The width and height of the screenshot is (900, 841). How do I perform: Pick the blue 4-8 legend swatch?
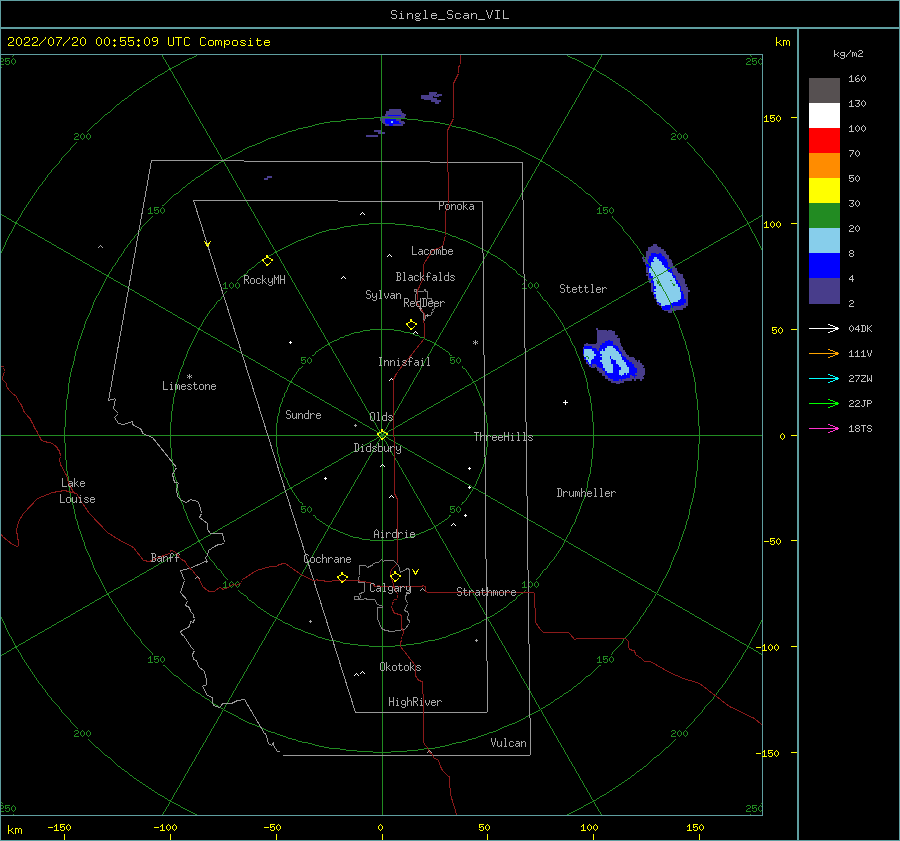(x=824, y=265)
